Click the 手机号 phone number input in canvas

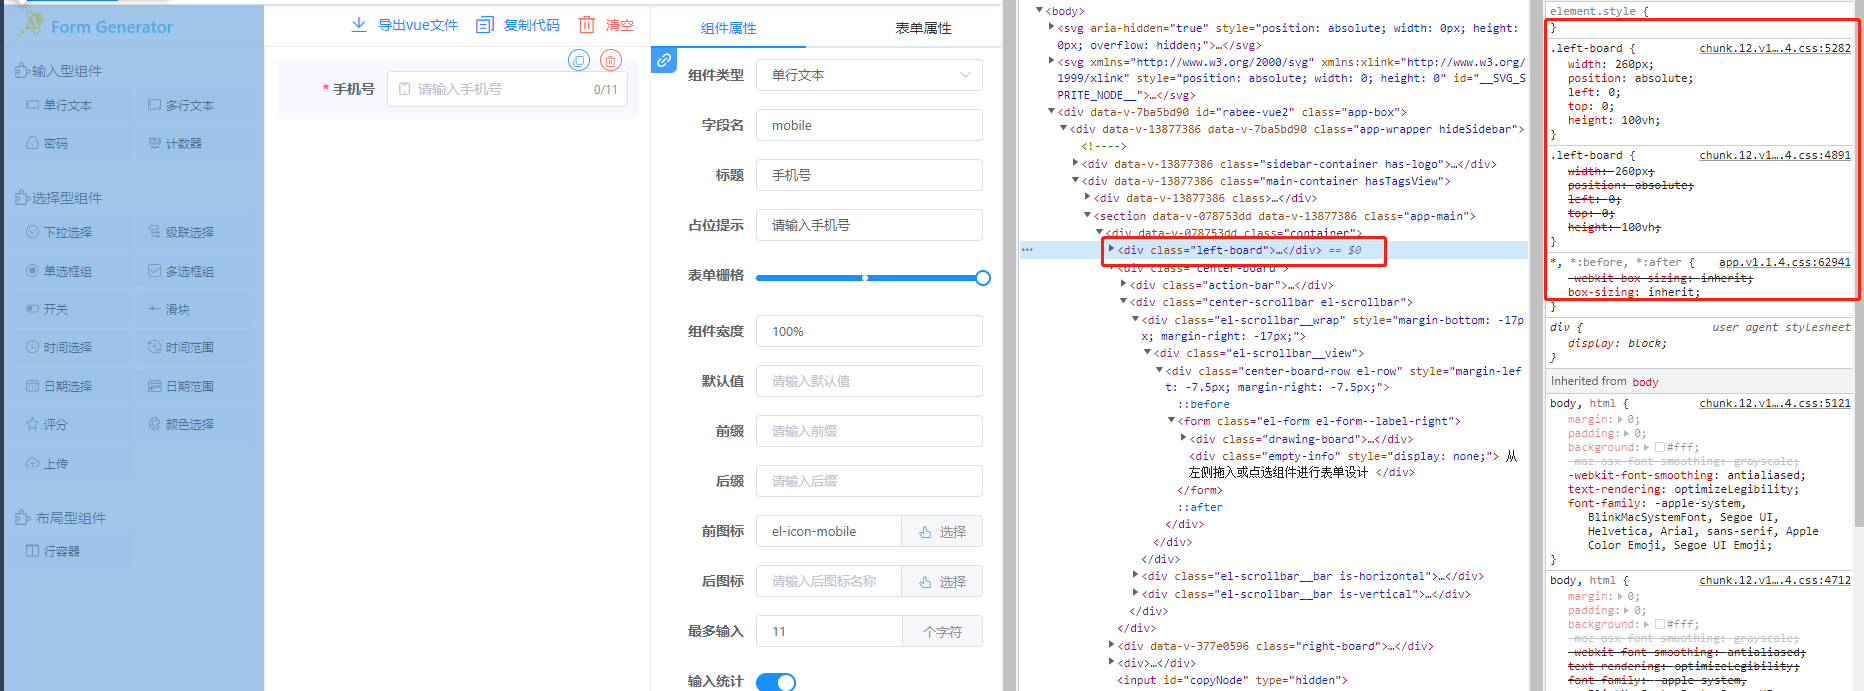[x=507, y=89]
